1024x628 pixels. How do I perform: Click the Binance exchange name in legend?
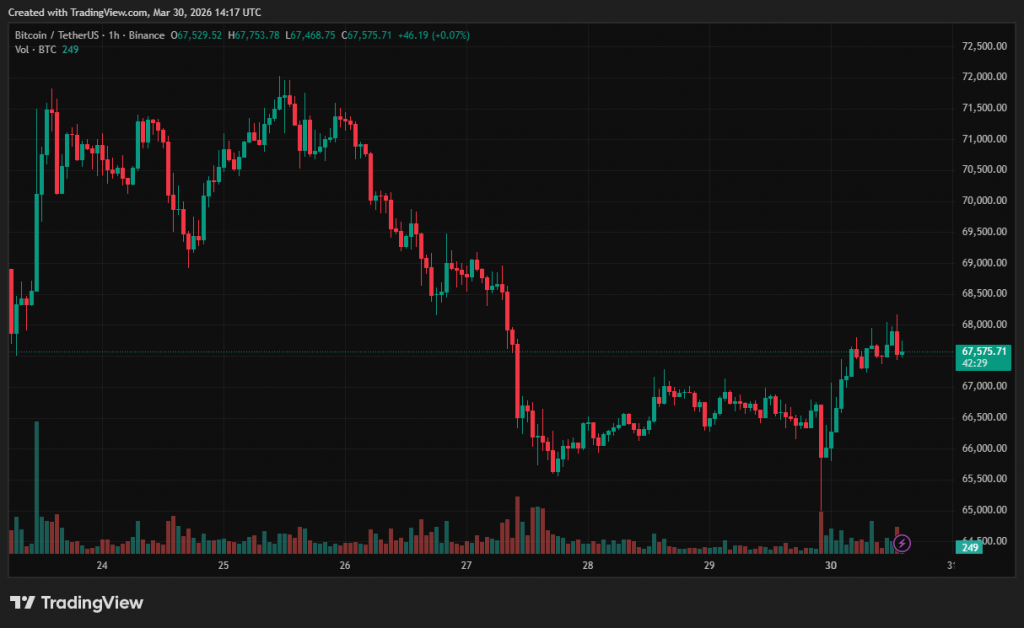(x=146, y=35)
